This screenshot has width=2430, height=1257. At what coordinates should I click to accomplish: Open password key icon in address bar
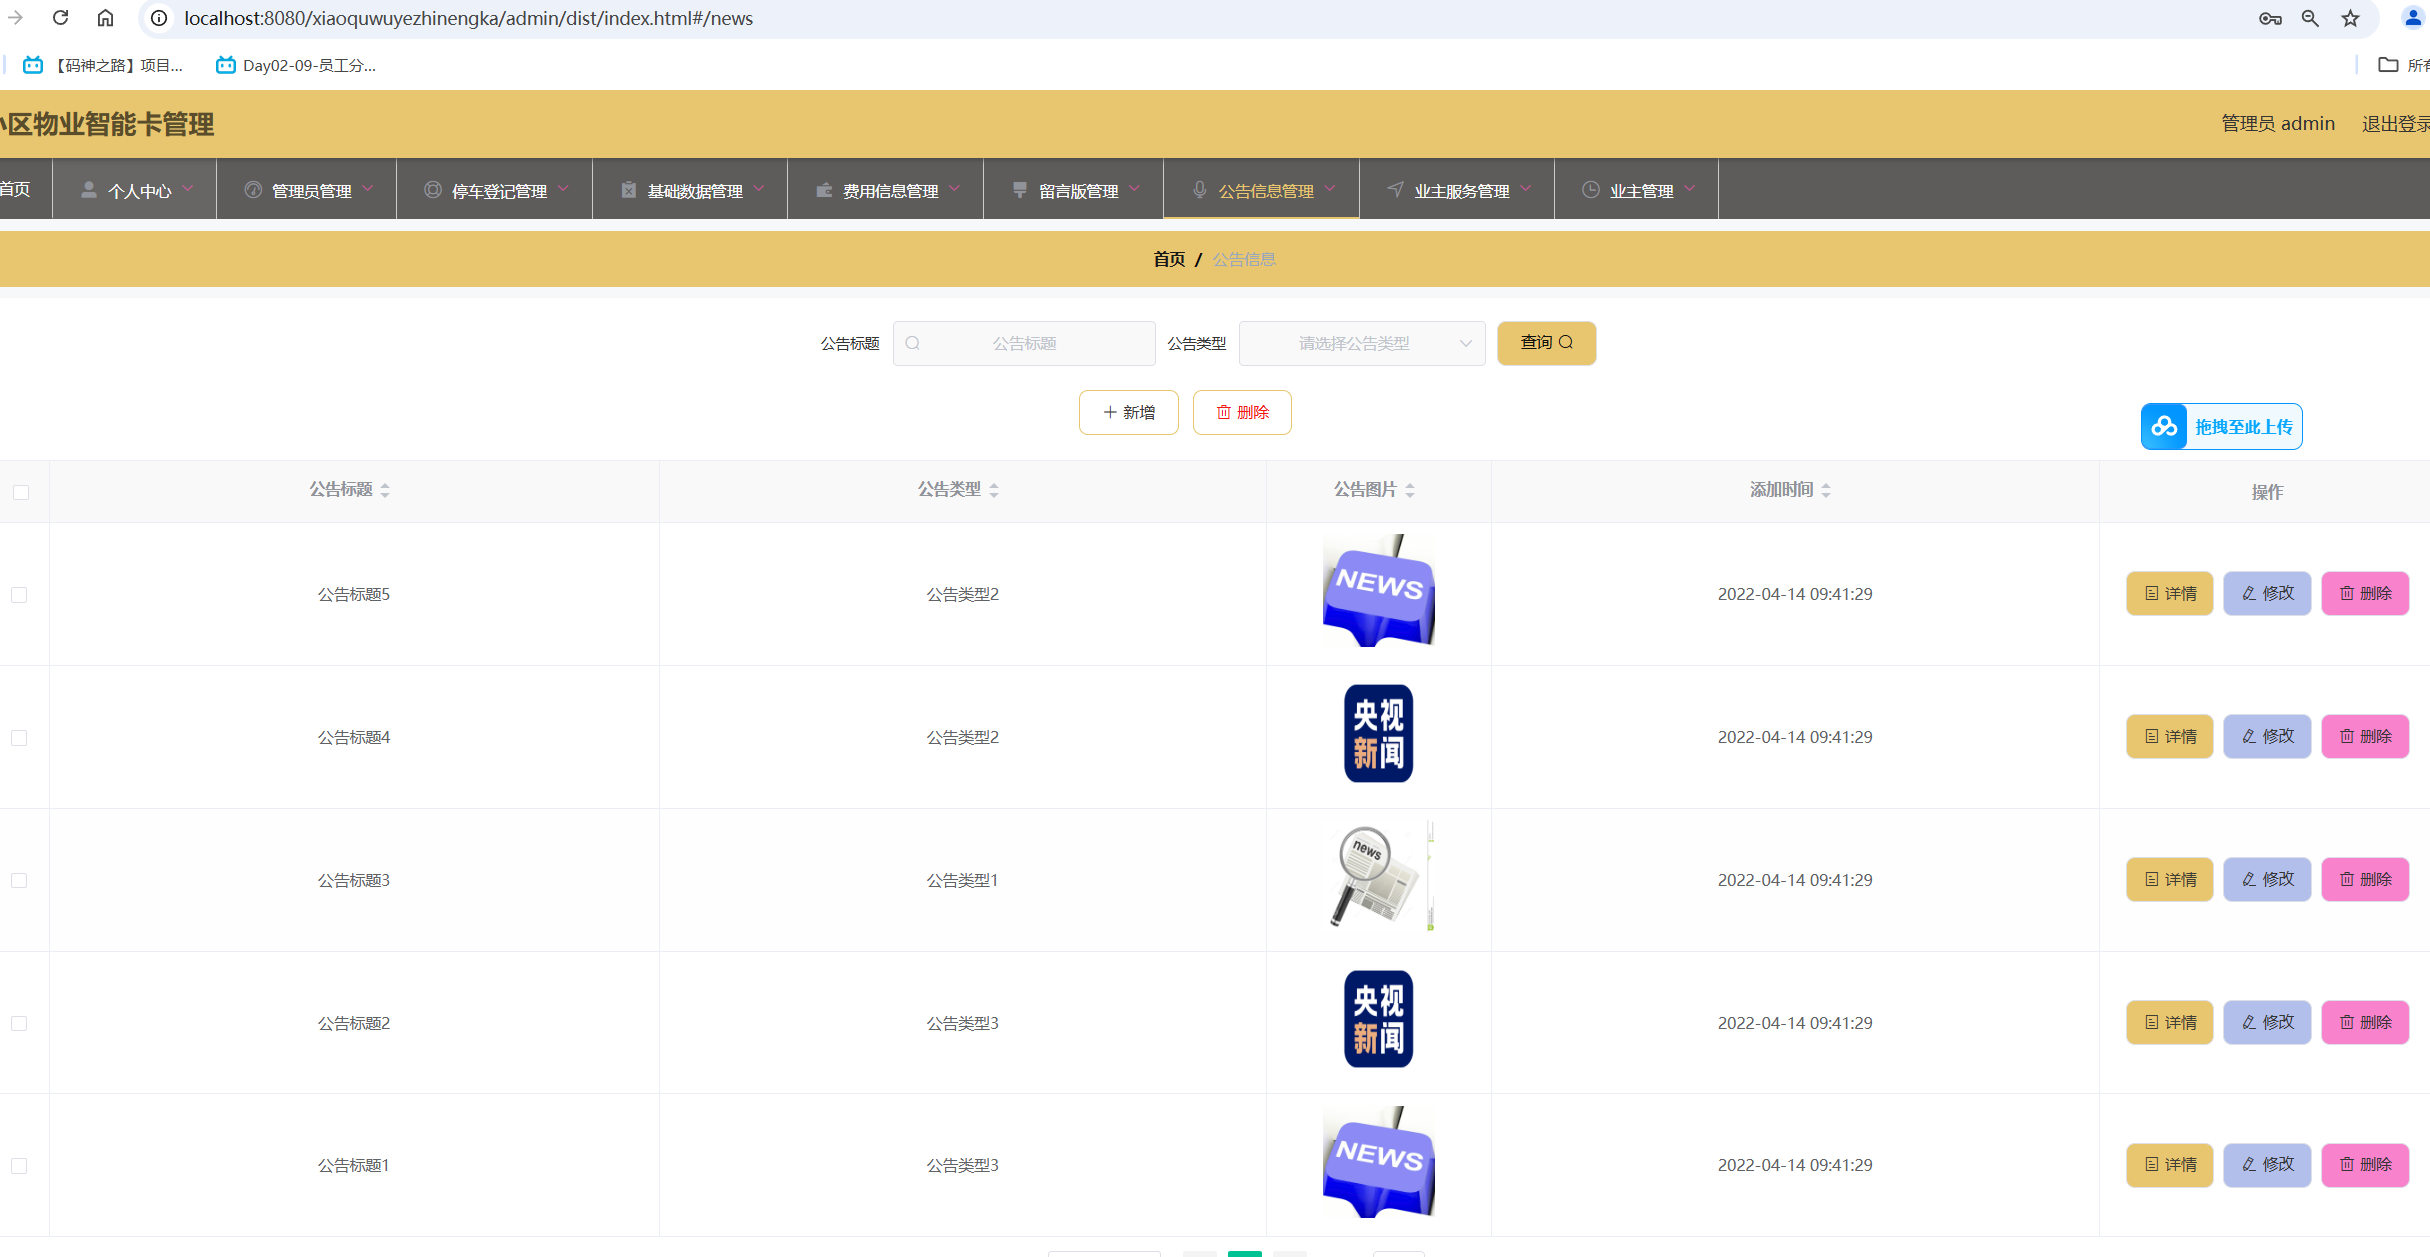(x=2270, y=18)
